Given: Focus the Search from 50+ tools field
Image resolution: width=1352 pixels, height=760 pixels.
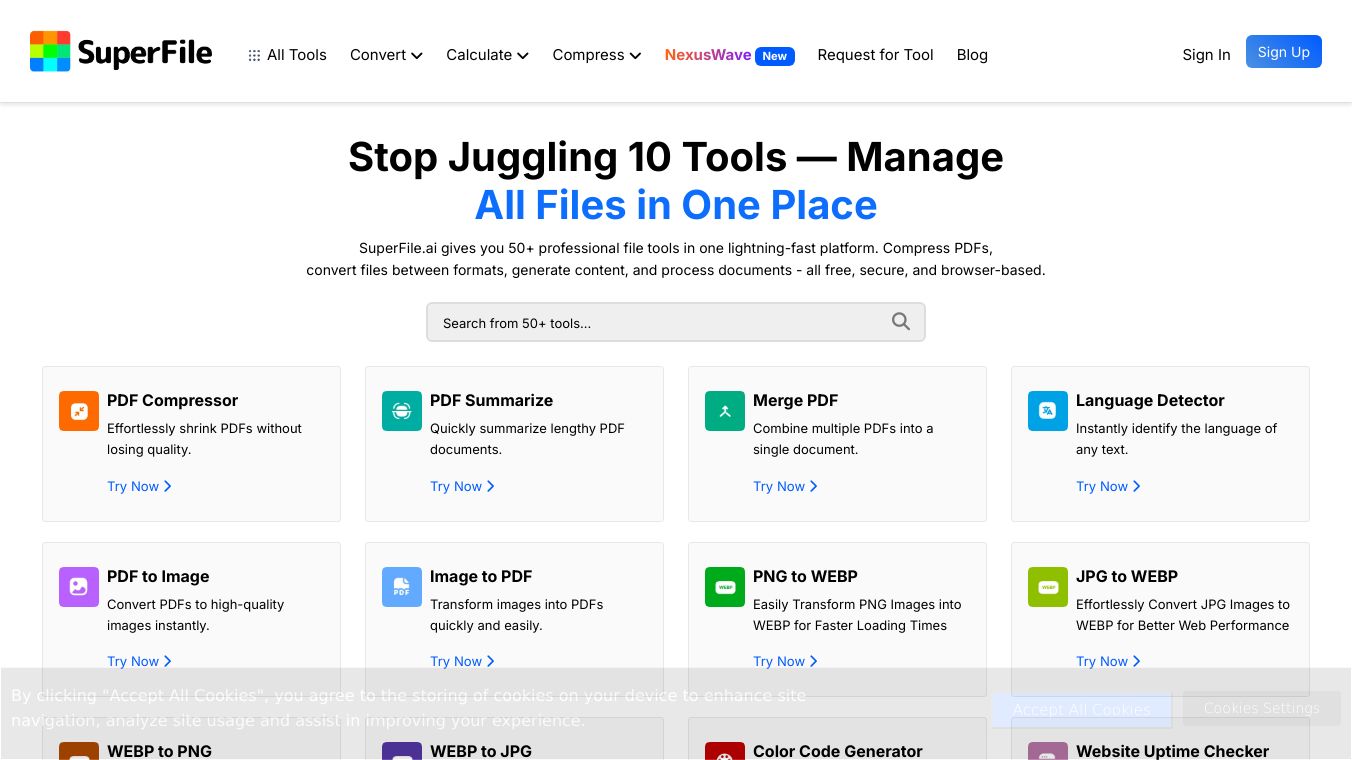Looking at the screenshot, I should 676,322.
